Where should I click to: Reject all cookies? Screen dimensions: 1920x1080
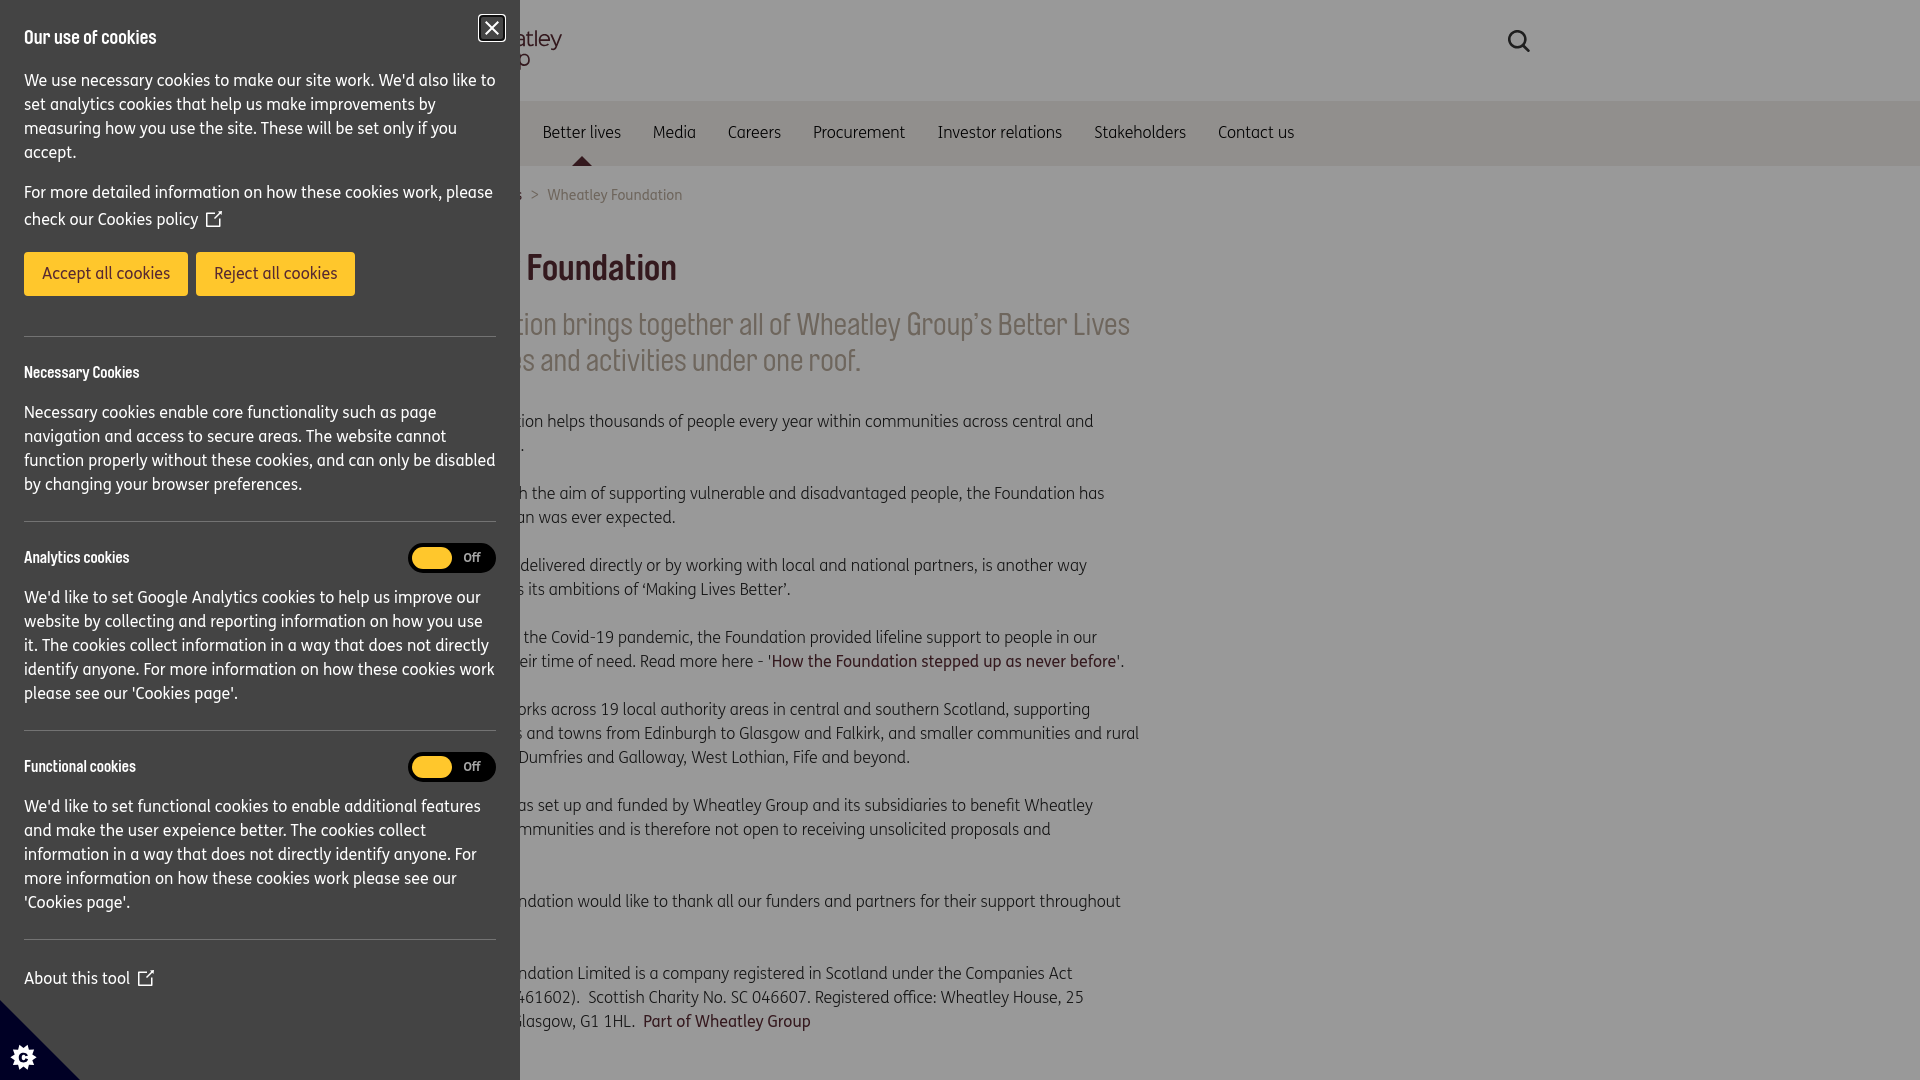coord(275,274)
